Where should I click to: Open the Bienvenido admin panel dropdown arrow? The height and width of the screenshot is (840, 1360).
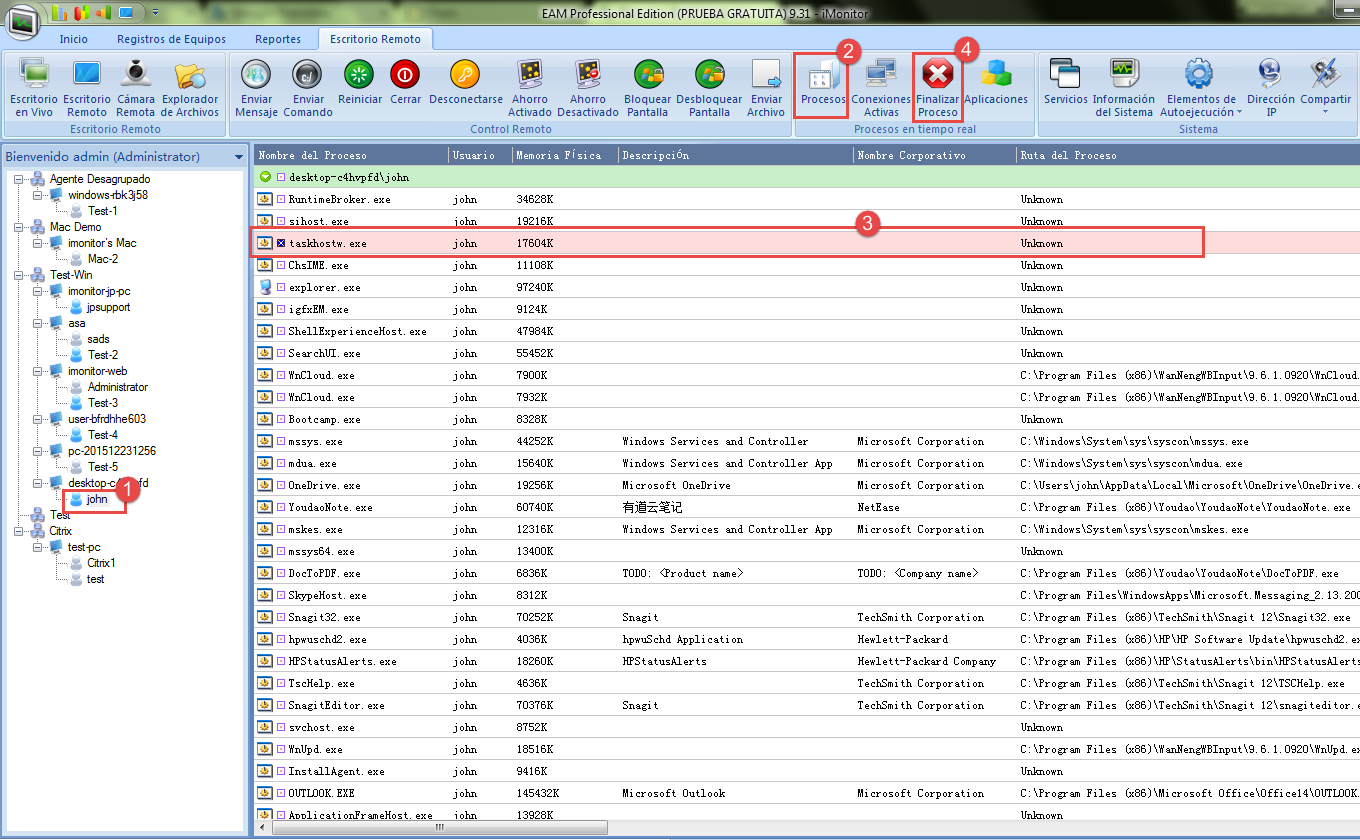click(238, 157)
